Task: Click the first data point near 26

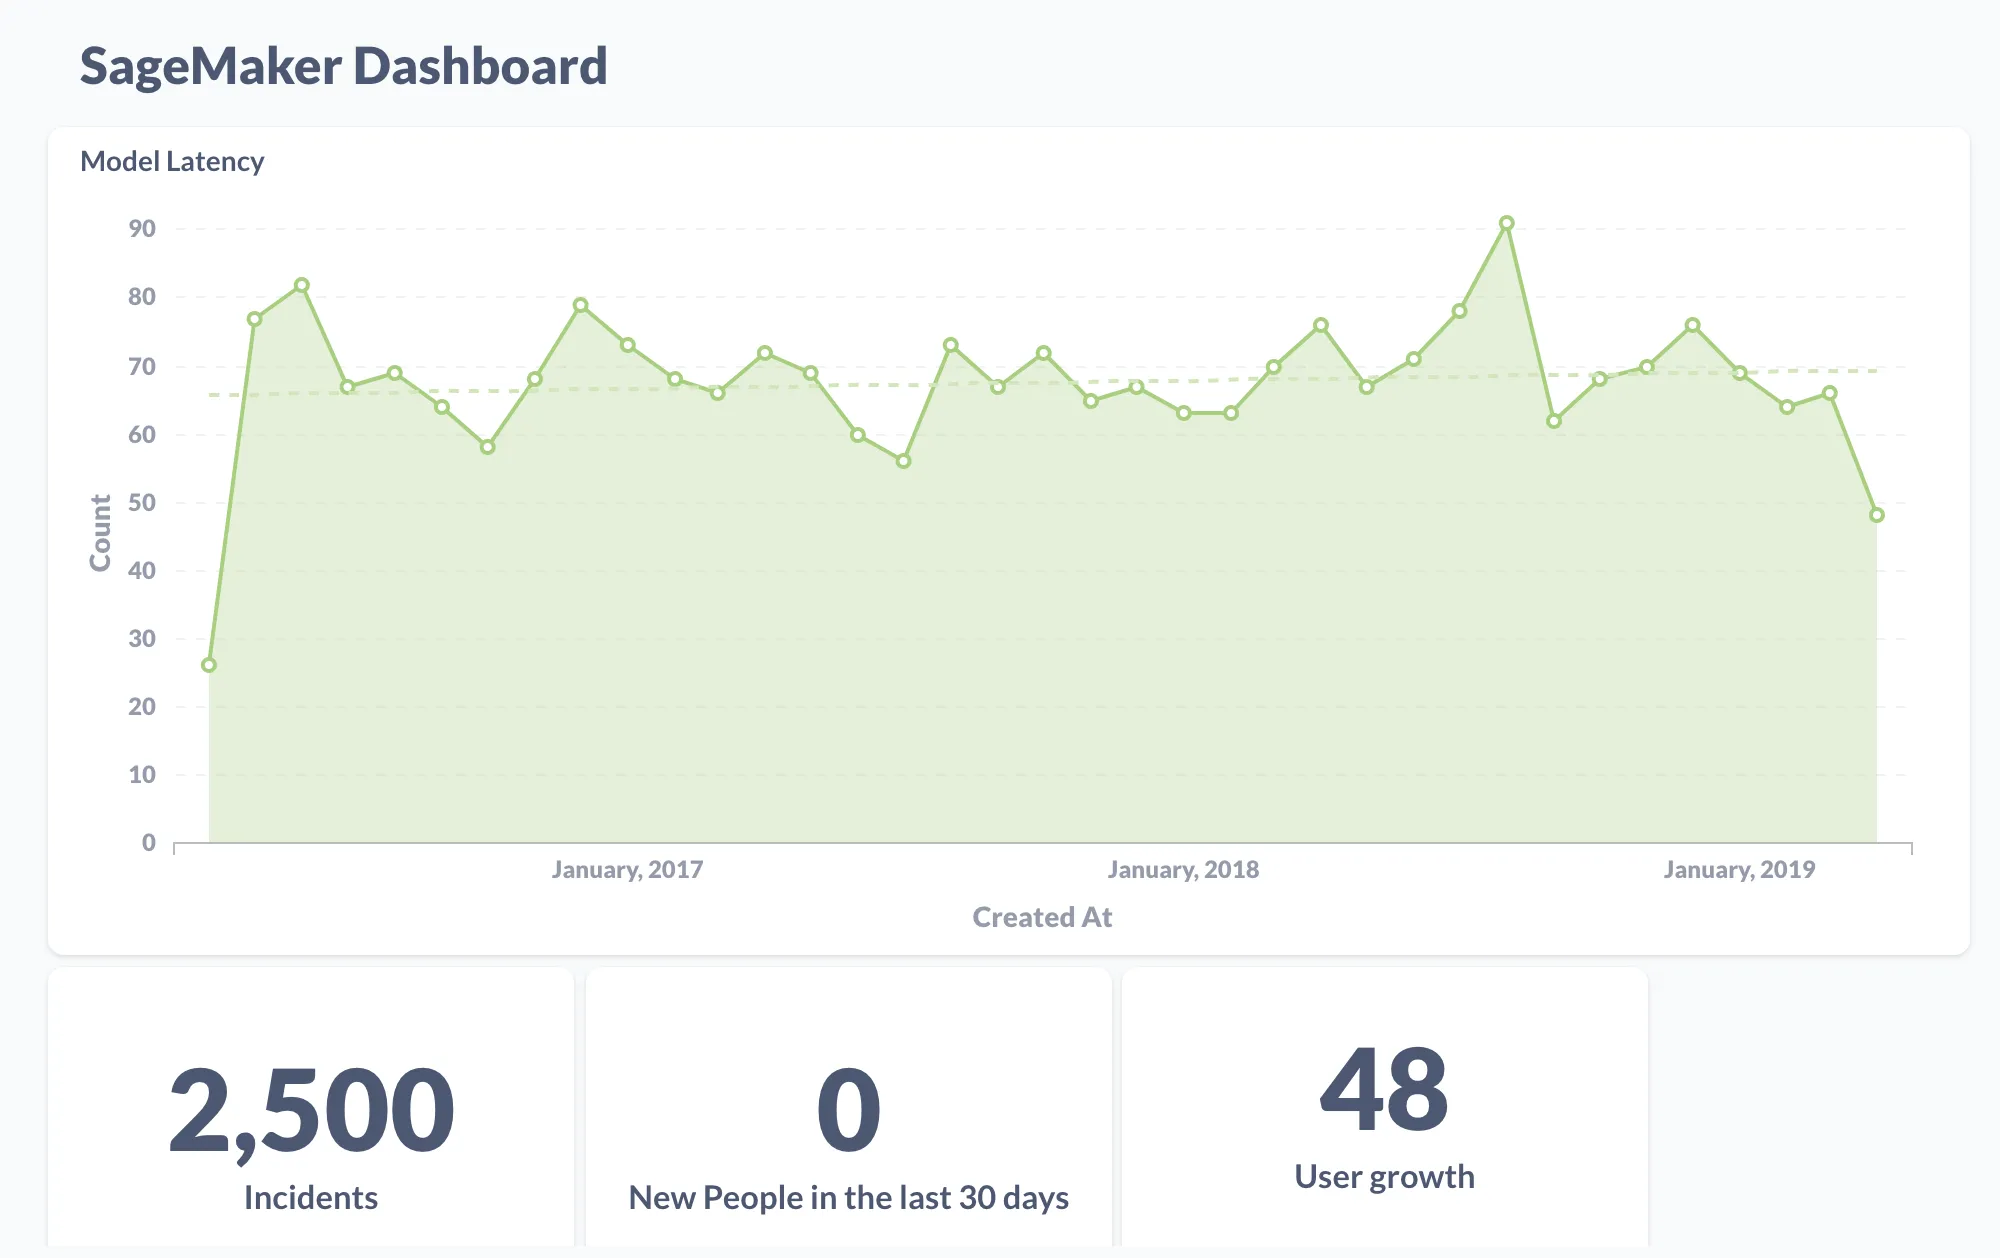Action: [209, 665]
